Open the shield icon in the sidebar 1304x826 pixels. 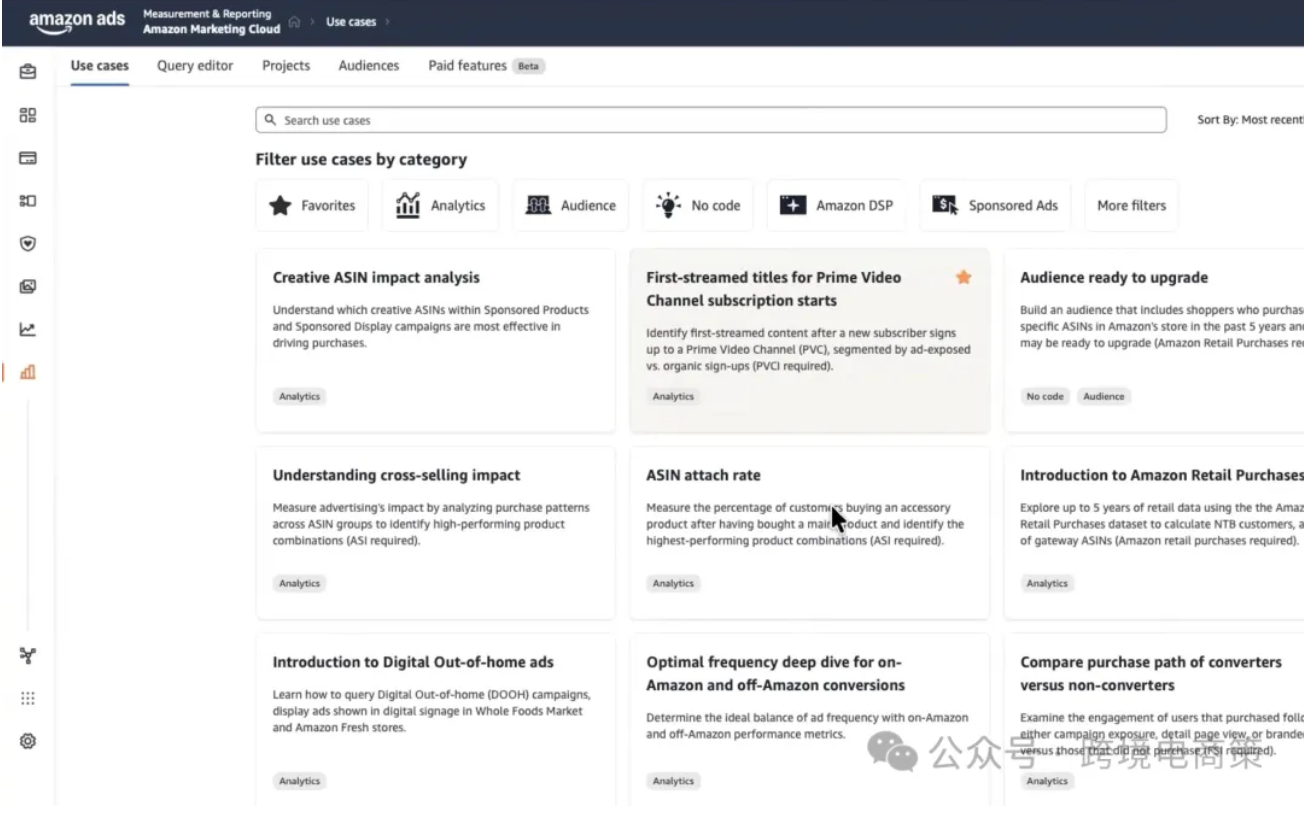coord(28,243)
